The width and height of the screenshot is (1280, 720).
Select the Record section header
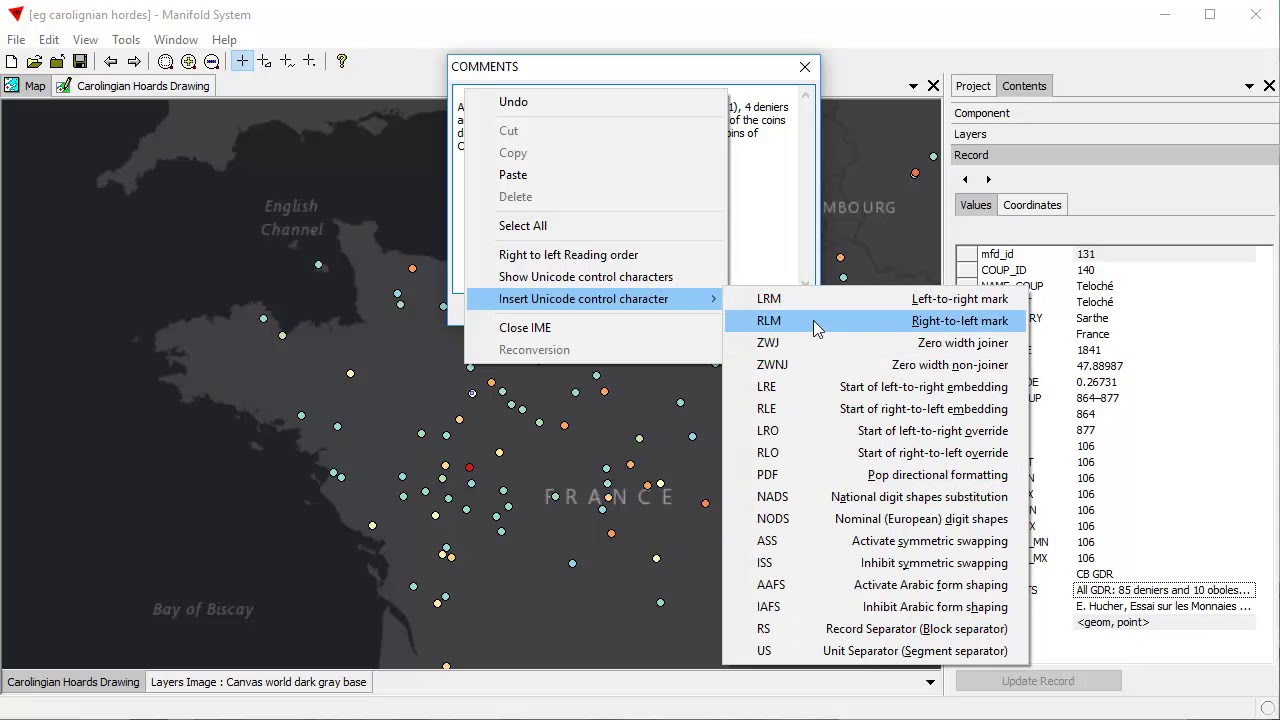(x=1114, y=155)
